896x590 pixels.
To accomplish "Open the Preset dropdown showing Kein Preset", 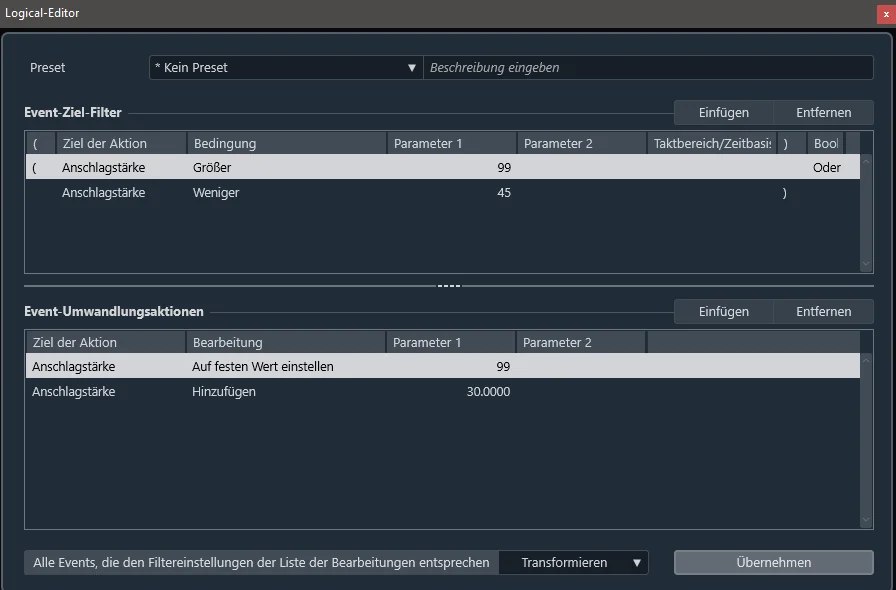I will (286, 67).
